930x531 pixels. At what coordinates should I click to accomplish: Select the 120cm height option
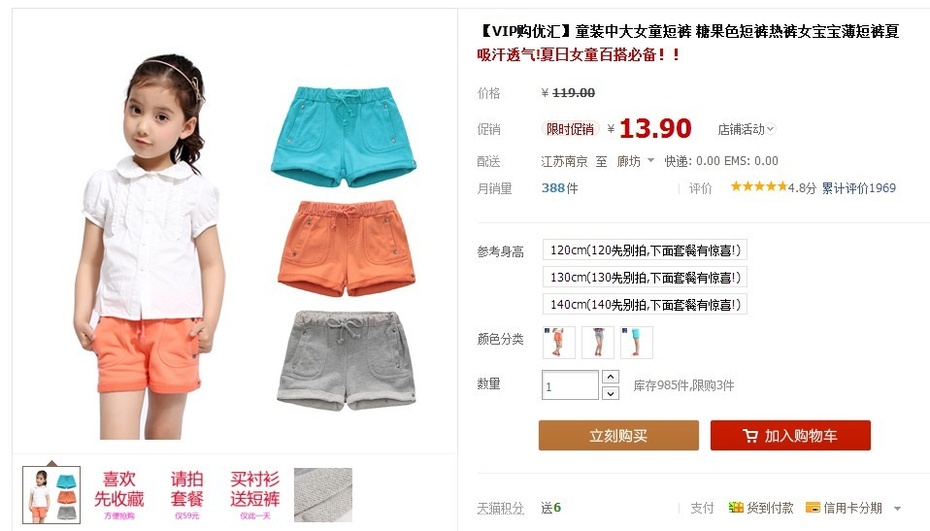[x=645, y=250]
